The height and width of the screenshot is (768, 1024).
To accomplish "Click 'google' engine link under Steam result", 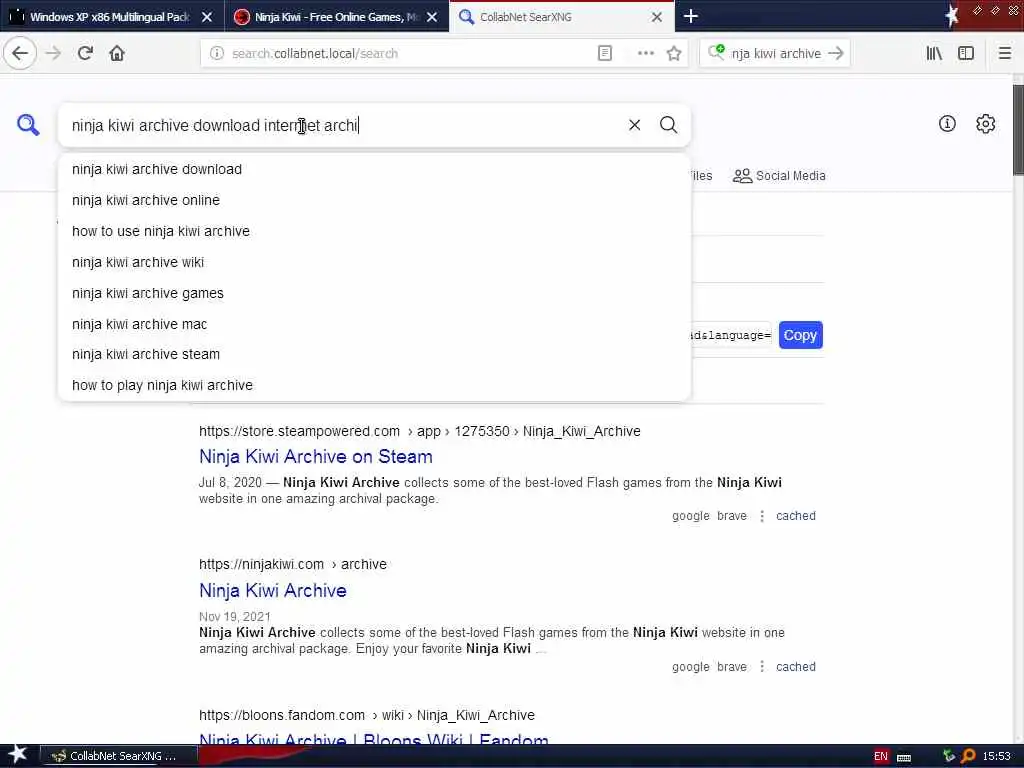I will 690,516.
